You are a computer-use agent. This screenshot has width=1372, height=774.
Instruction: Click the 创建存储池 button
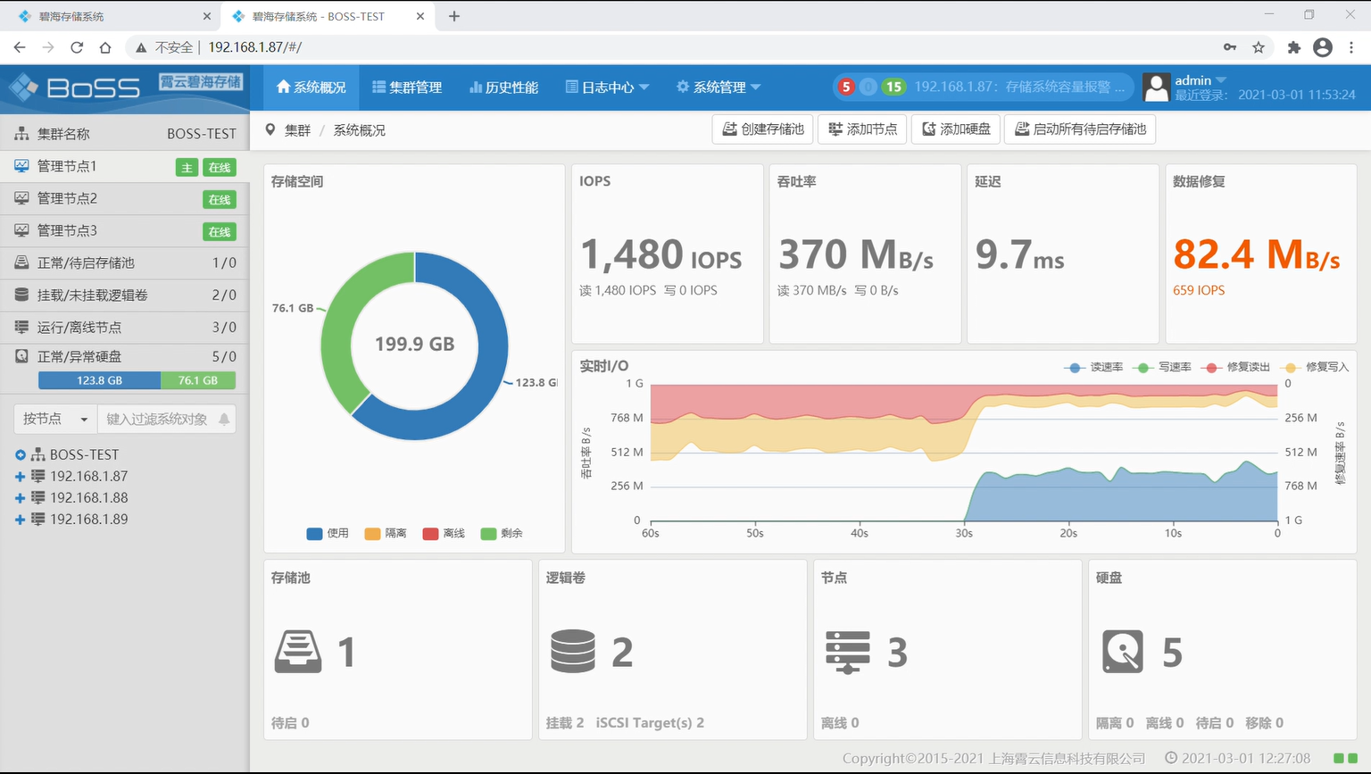pos(763,129)
